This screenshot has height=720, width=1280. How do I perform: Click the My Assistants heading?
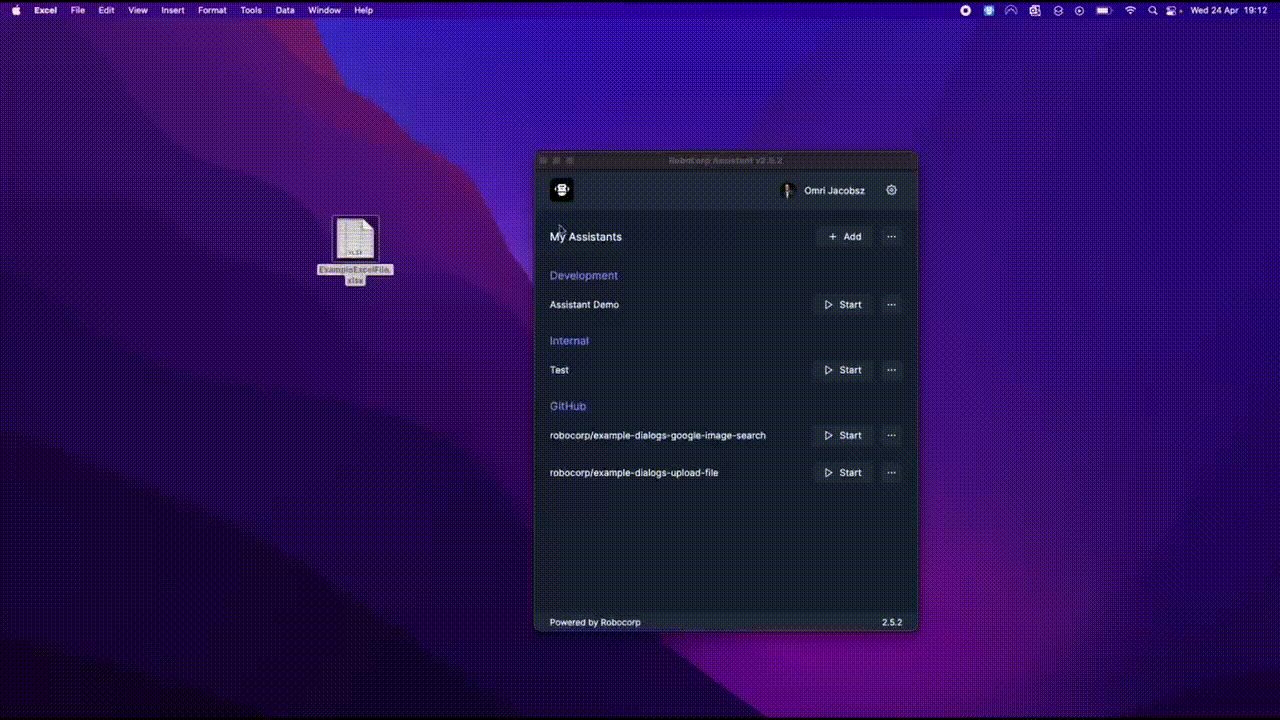(586, 237)
